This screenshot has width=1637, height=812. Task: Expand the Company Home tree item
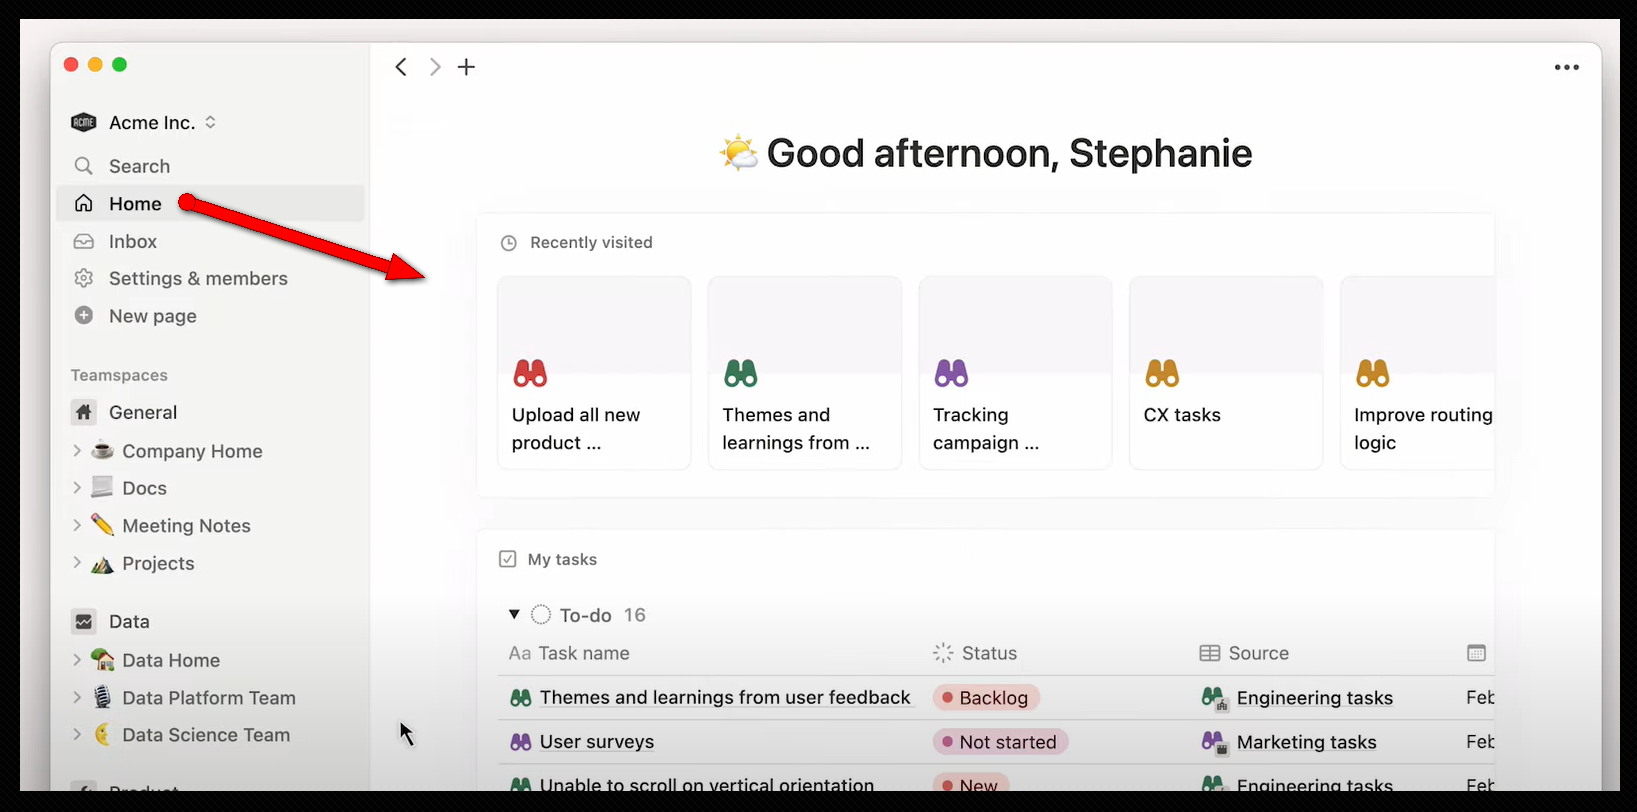(x=77, y=451)
